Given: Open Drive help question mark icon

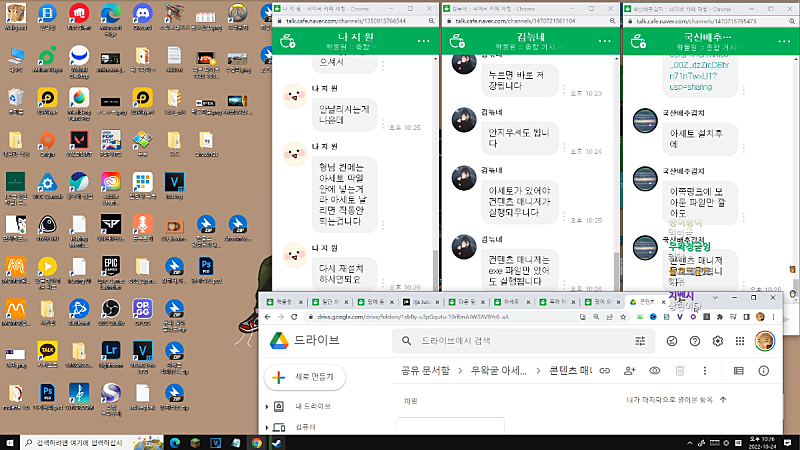Looking at the screenshot, I should [x=695, y=341].
